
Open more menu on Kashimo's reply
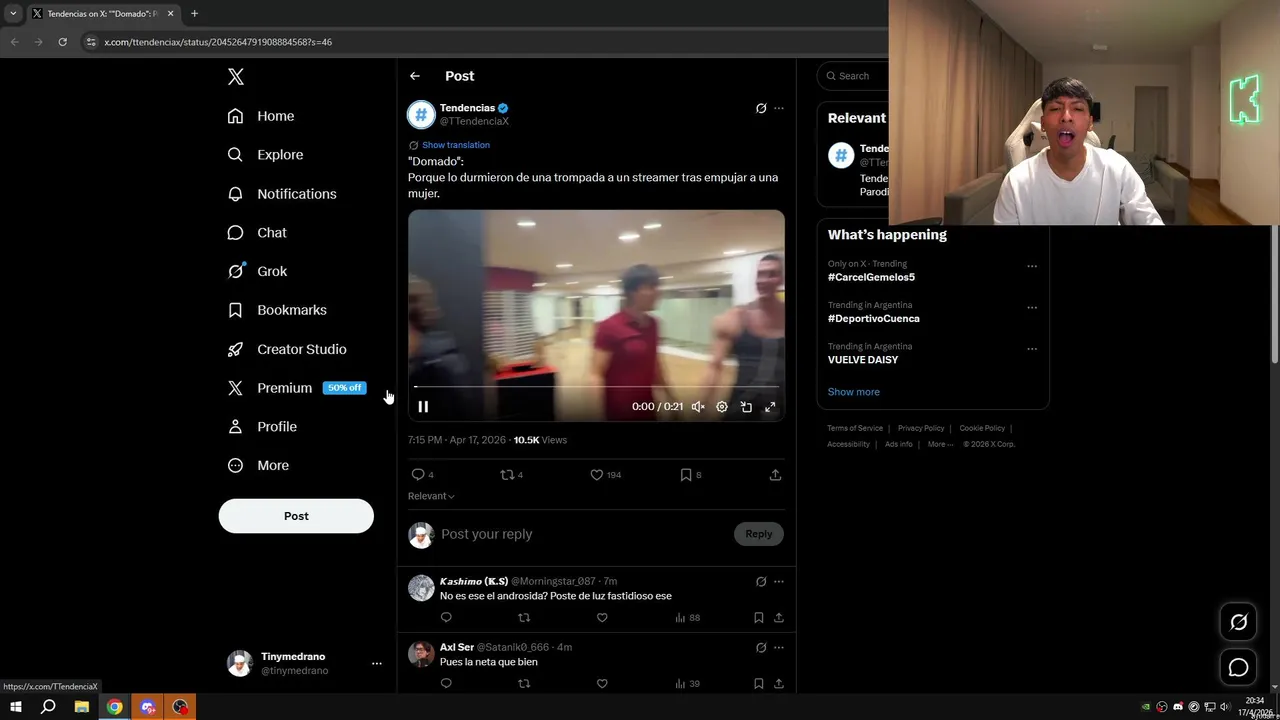click(779, 581)
